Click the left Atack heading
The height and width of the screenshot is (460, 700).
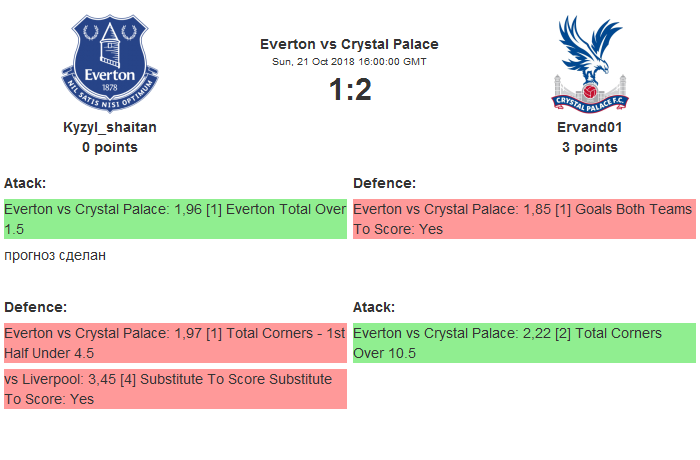coord(25,183)
